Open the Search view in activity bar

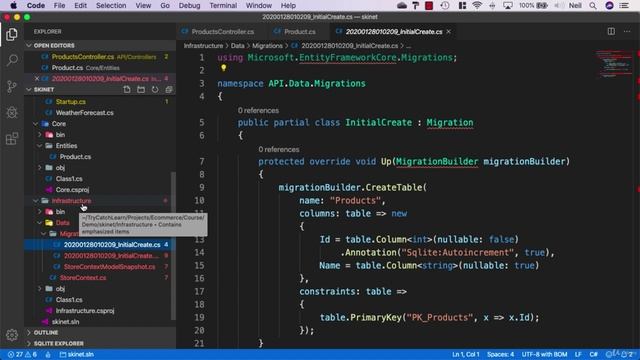pos(12,60)
